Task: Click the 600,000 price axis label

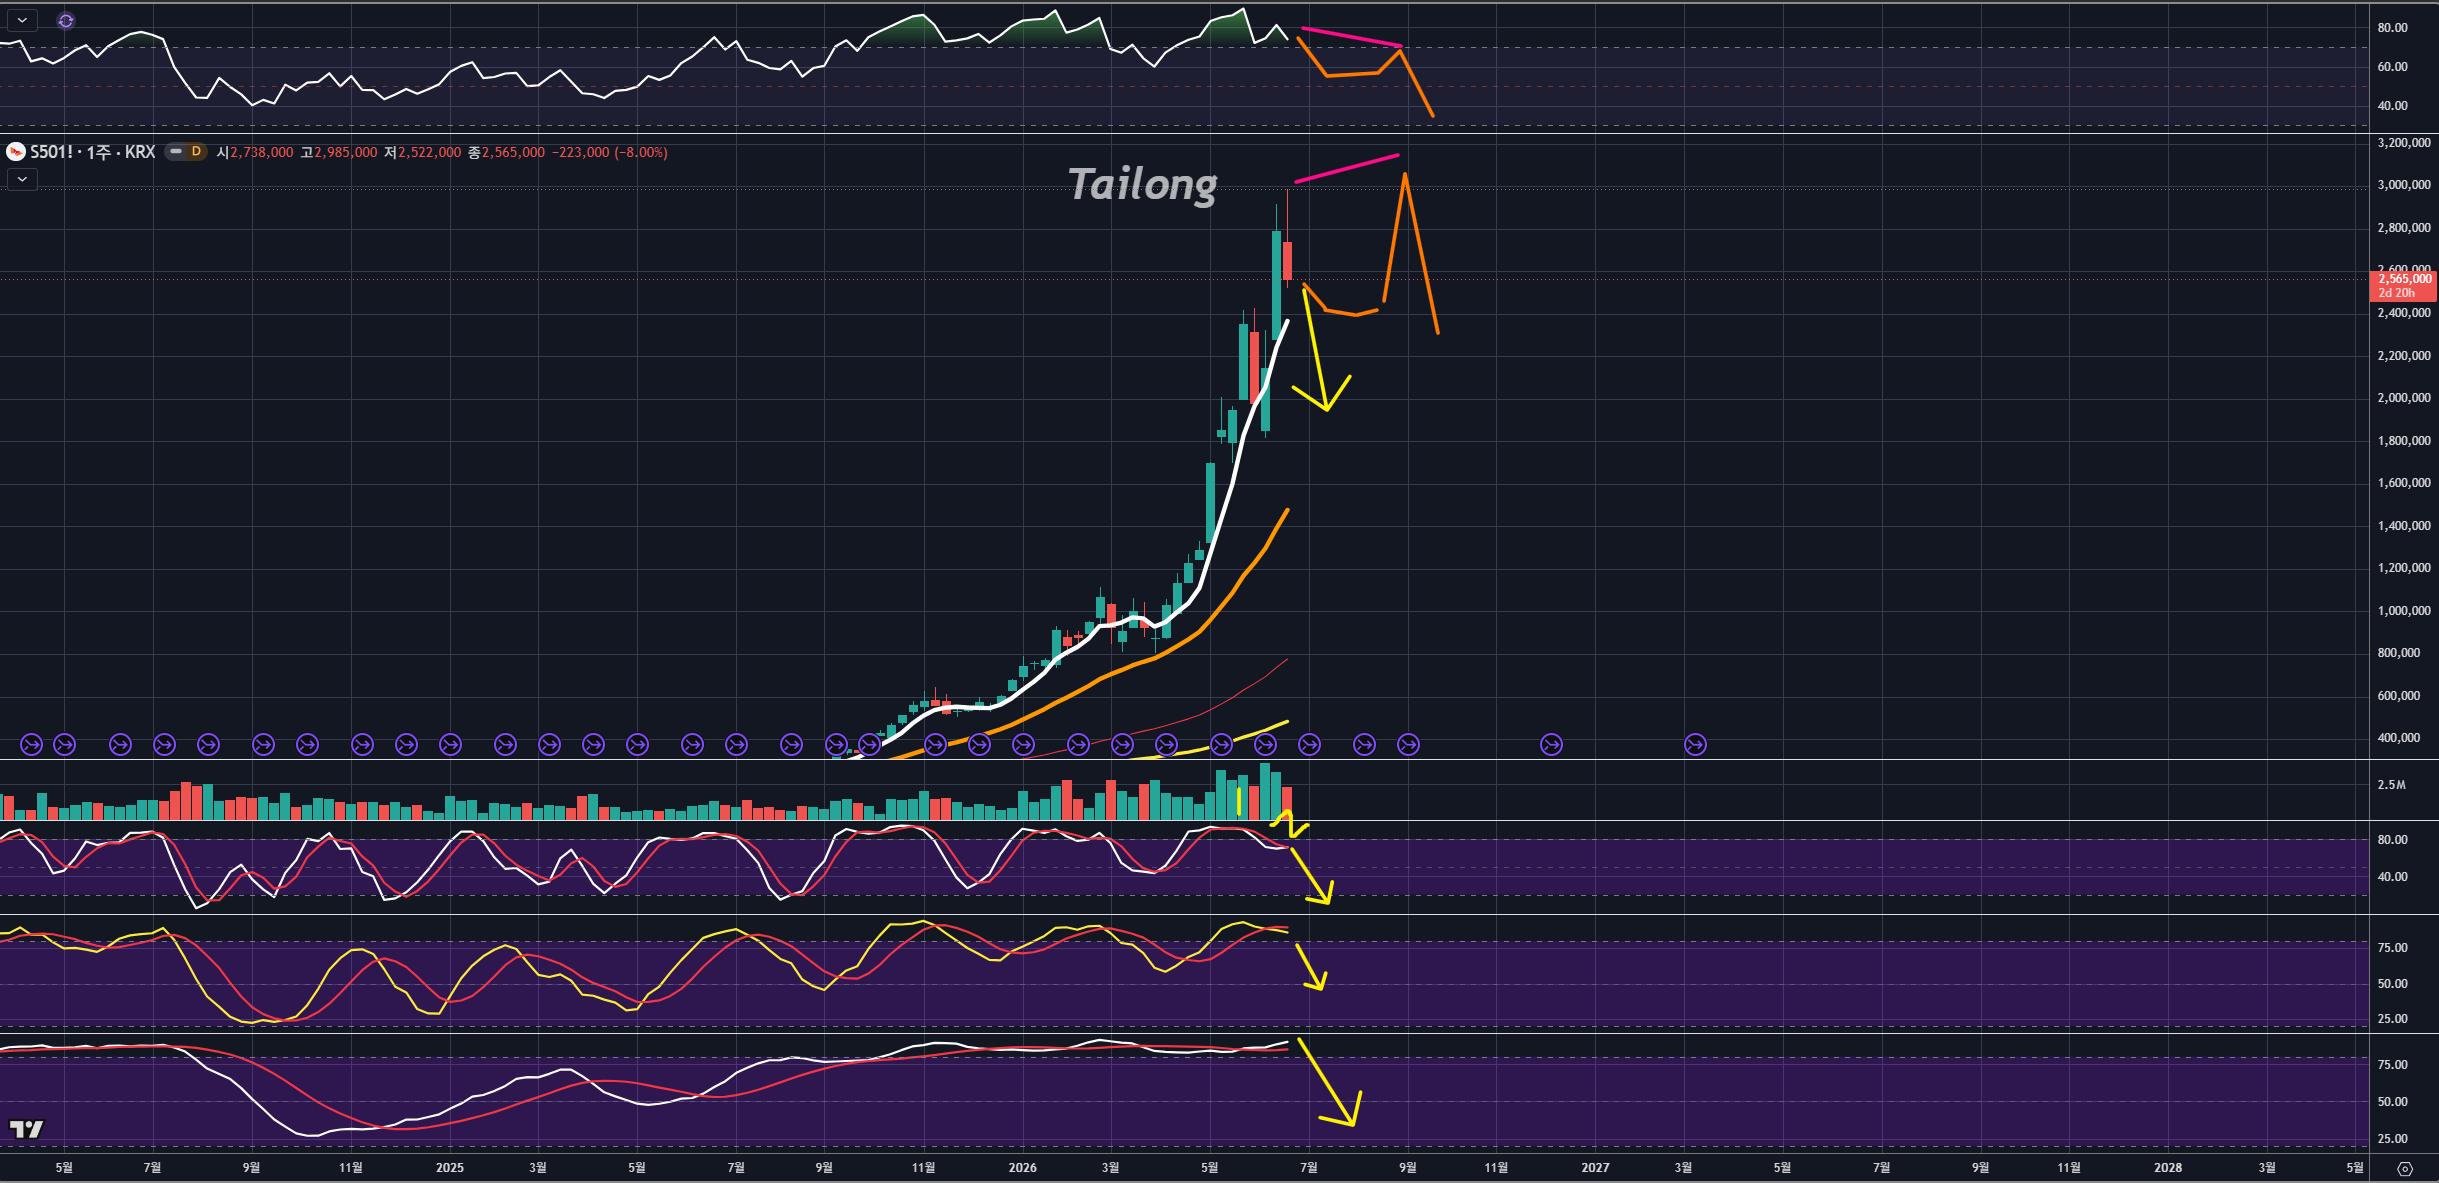Action: [x=2398, y=696]
